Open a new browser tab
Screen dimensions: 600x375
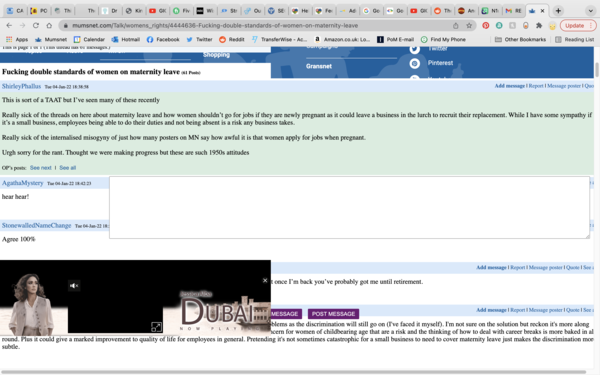pos(558,11)
